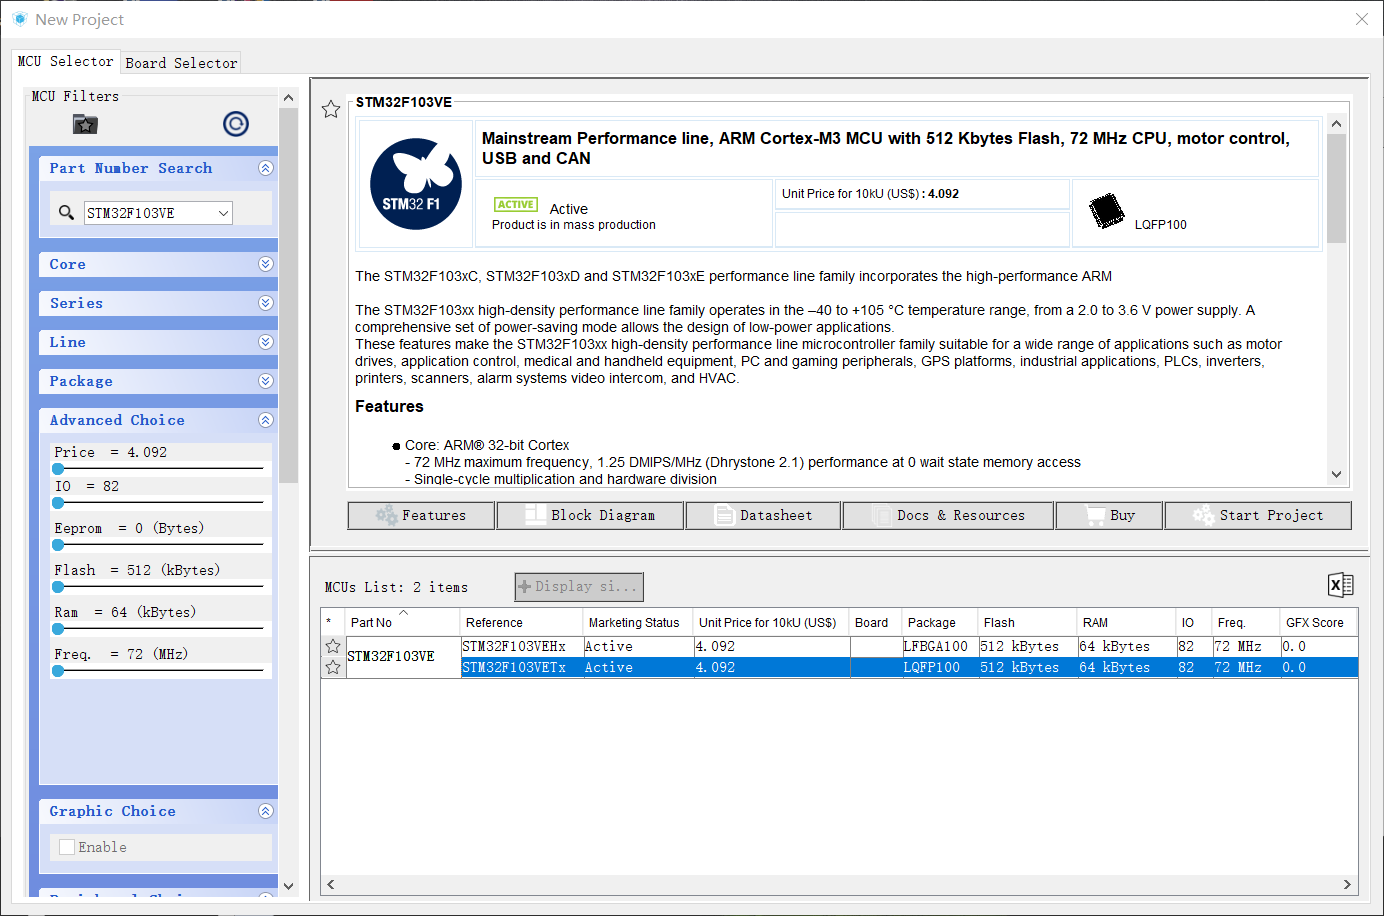The height and width of the screenshot is (916, 1384).
Task: Sort by the Reference column header
Action: click(520, 622)
